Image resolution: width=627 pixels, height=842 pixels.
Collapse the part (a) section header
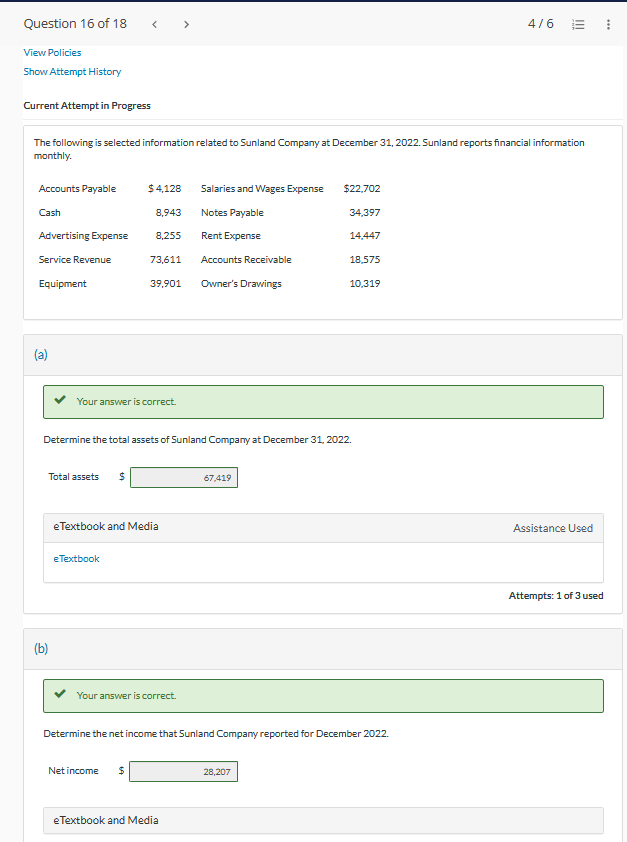40,353
